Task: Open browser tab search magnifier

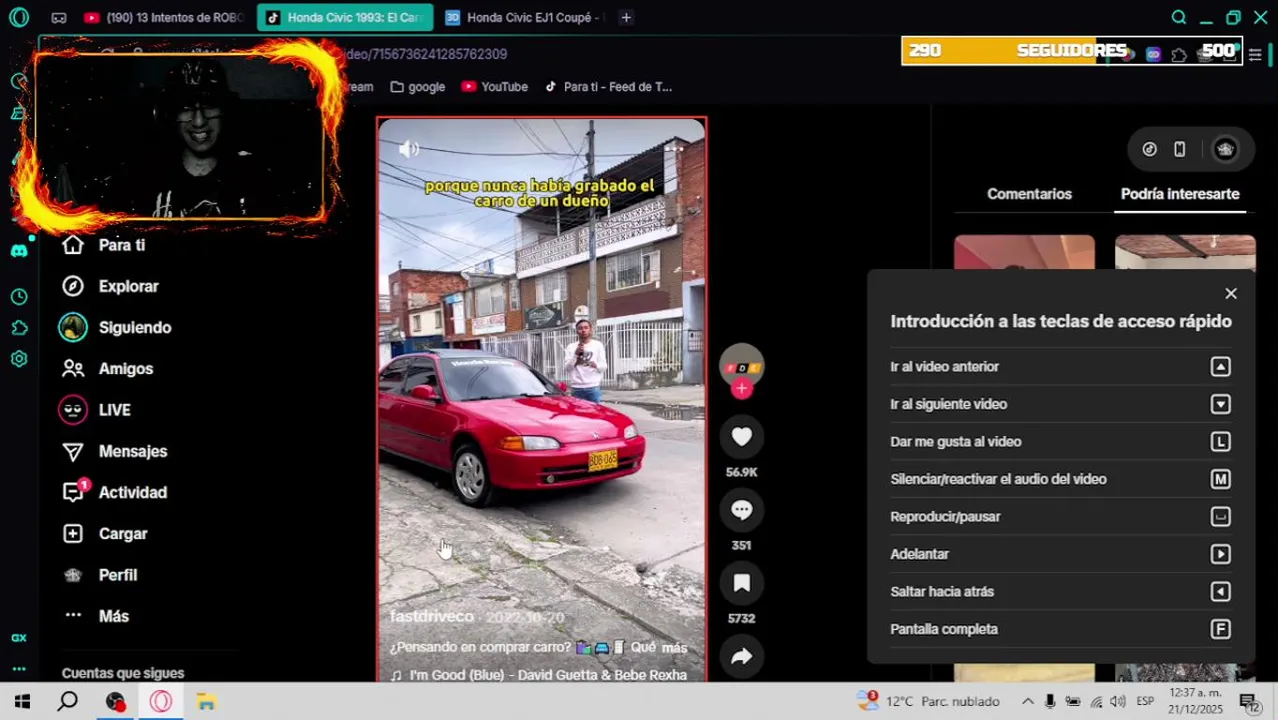Action: (1179, 17)
